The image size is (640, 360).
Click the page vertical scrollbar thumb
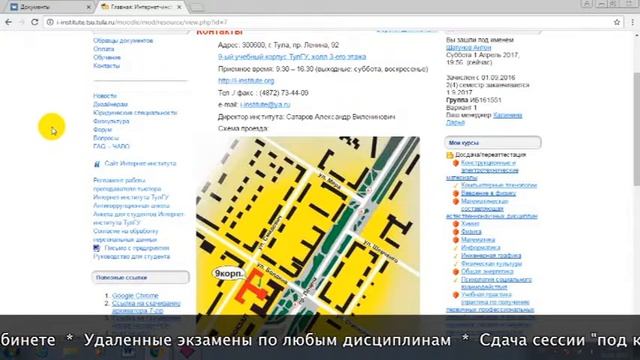[x=636, y=129]
